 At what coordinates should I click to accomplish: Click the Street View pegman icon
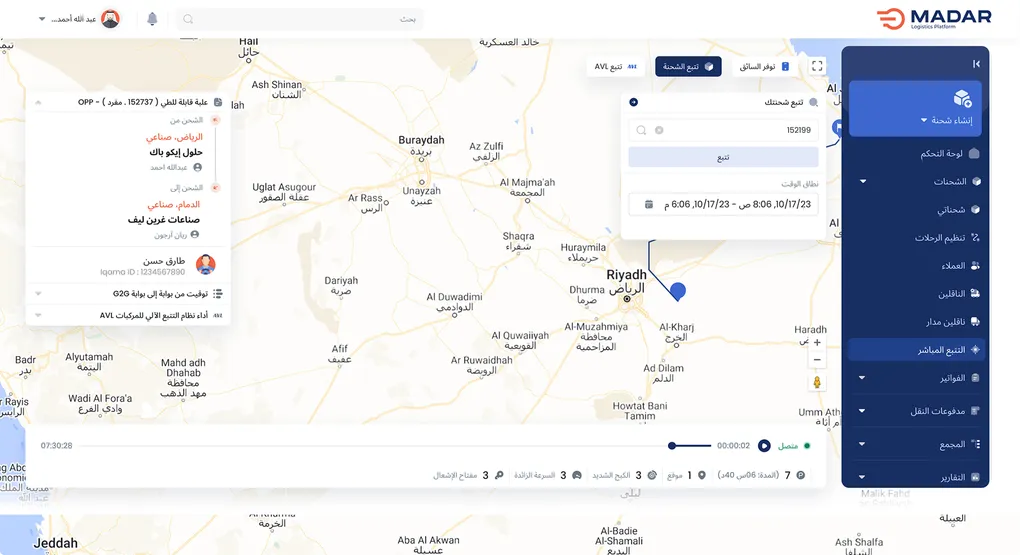click(817, 383)
